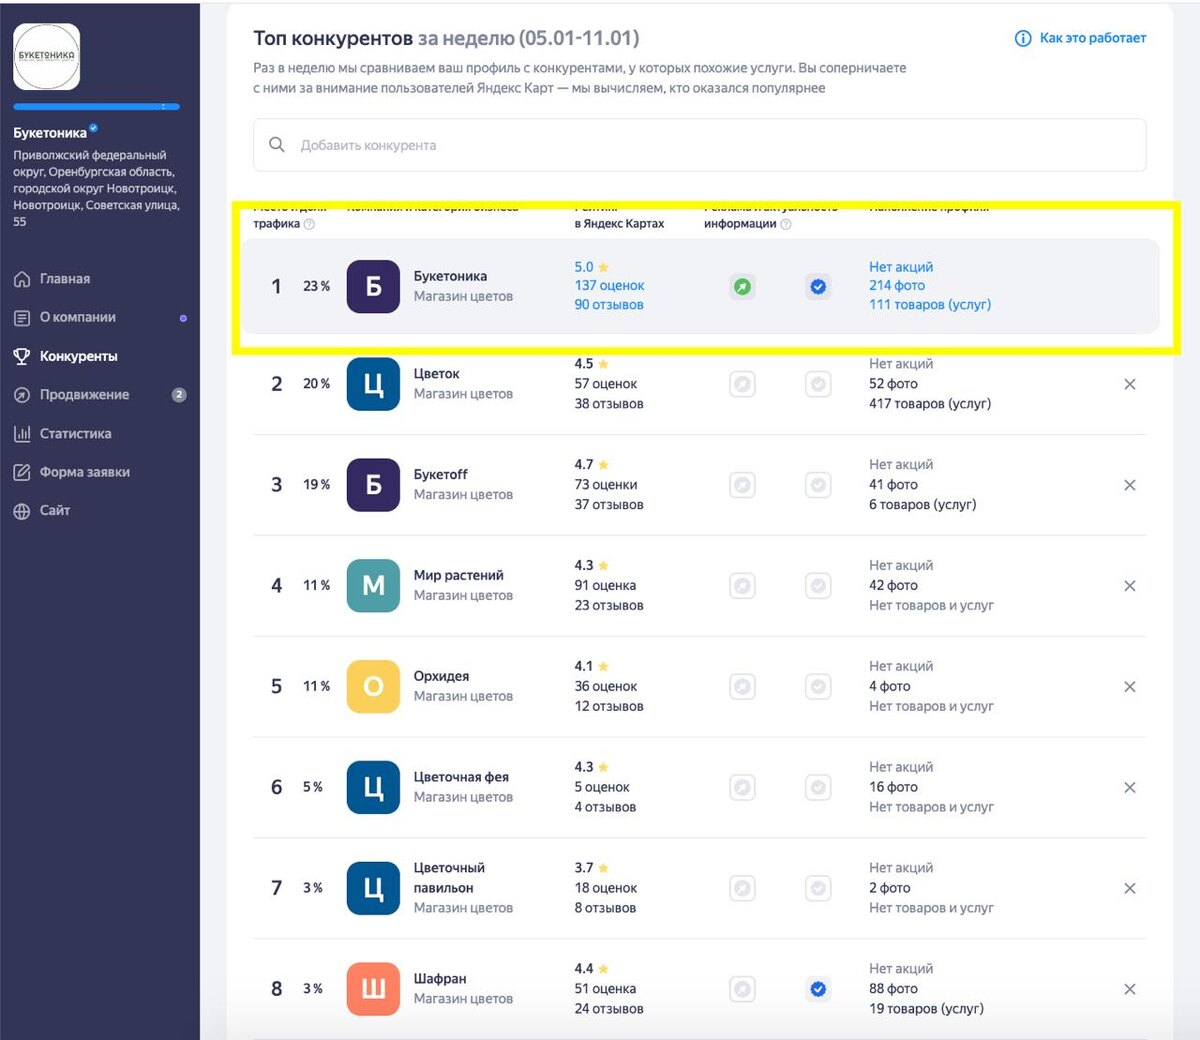This screenshot has height=1040, width=1200.
Task: Remove competitor Цветок with the X
Action: click(x=1129, y=384)
